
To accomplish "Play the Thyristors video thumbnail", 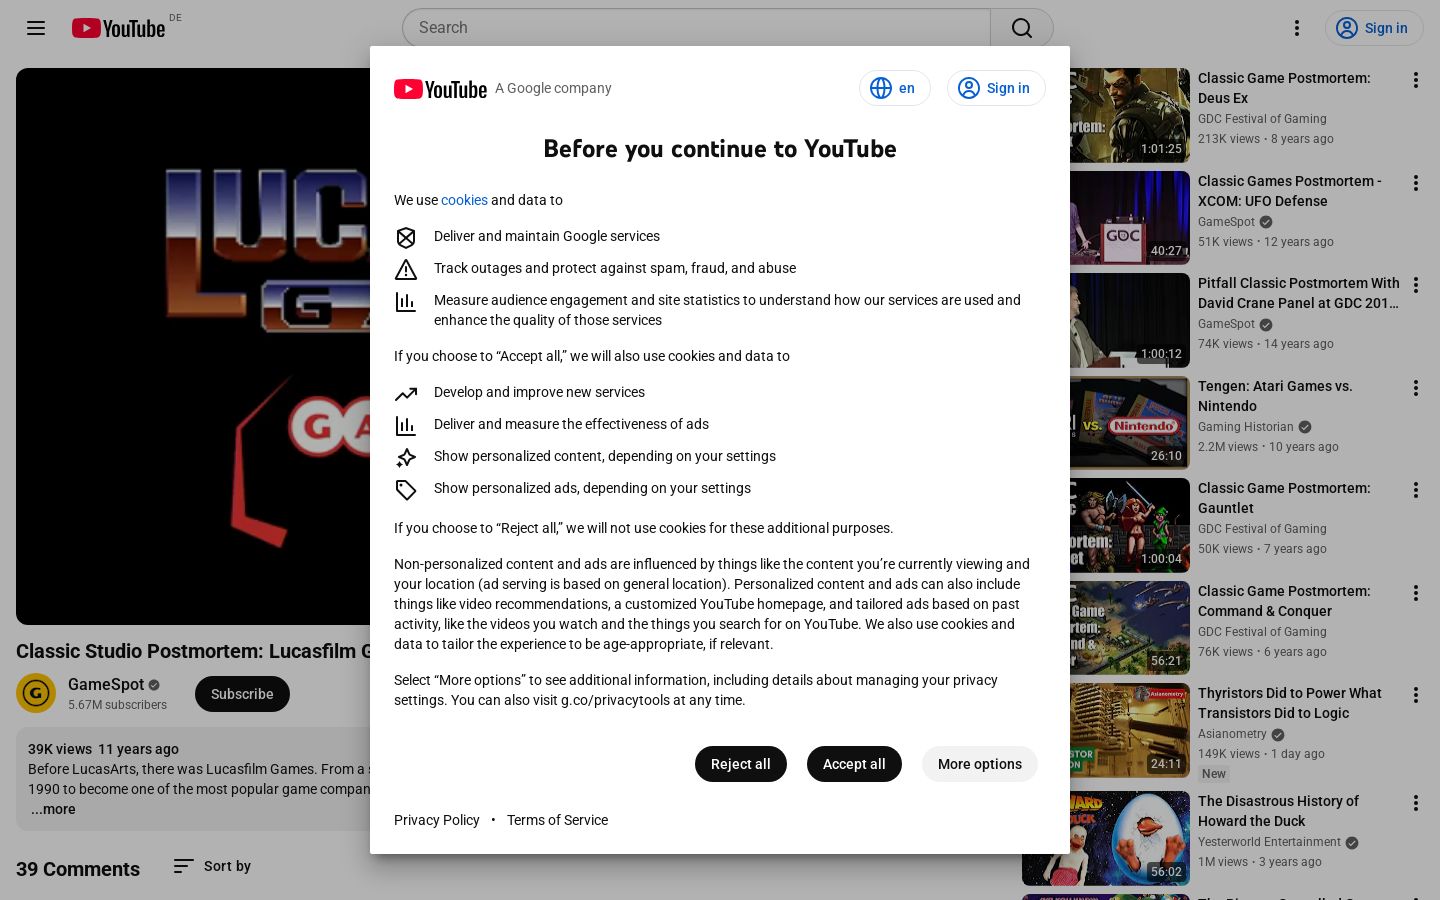I will click(x=1130, y=730).
